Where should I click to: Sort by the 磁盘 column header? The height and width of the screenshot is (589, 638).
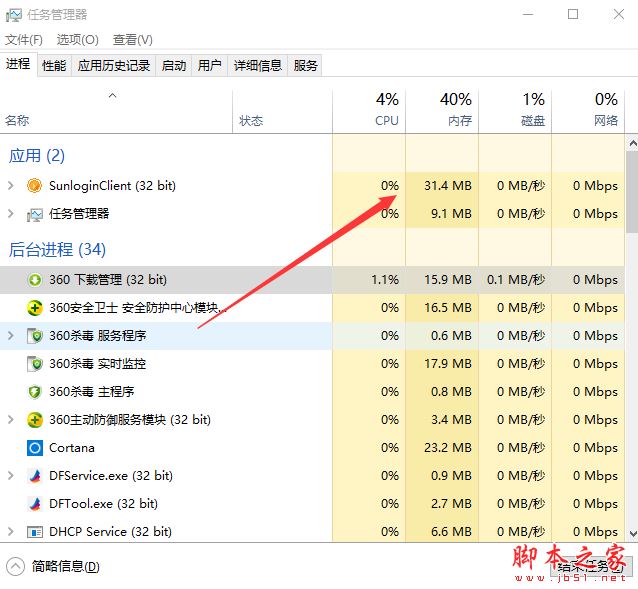click(x=515, y=111)
